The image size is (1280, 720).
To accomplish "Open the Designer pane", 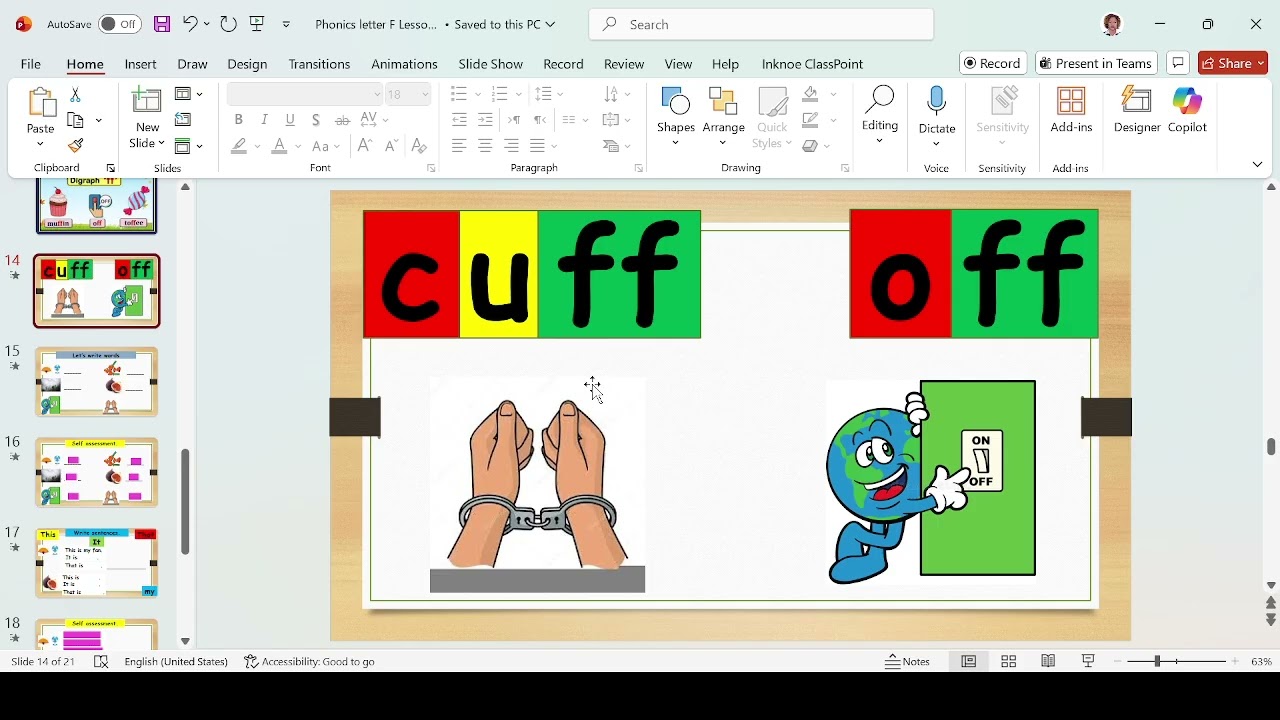I will pyautogui.click(x=1138, y=110).
